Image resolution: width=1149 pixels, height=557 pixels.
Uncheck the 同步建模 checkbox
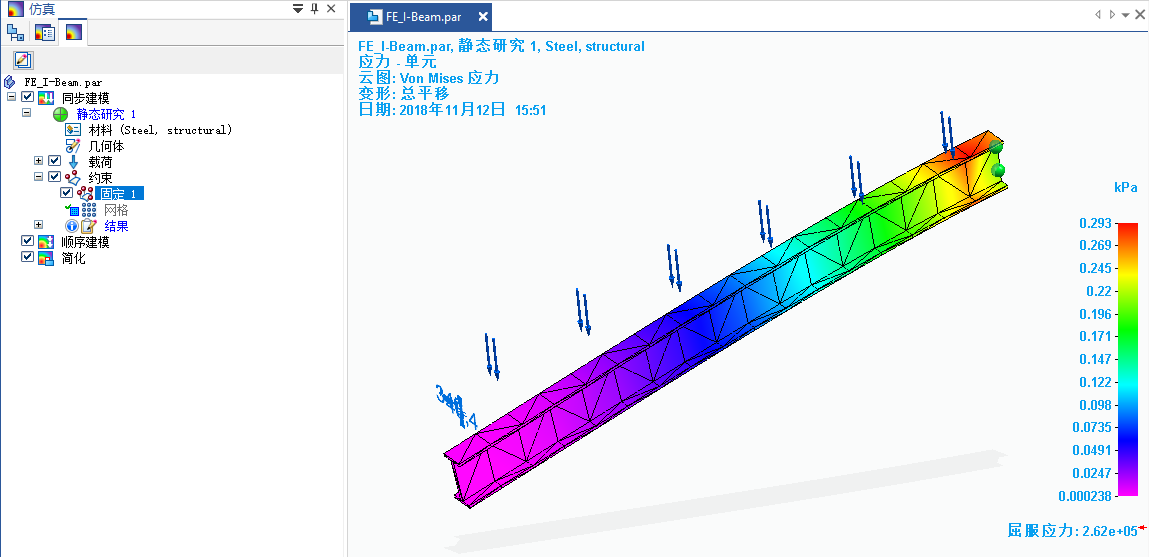click(x=28, y=98)
